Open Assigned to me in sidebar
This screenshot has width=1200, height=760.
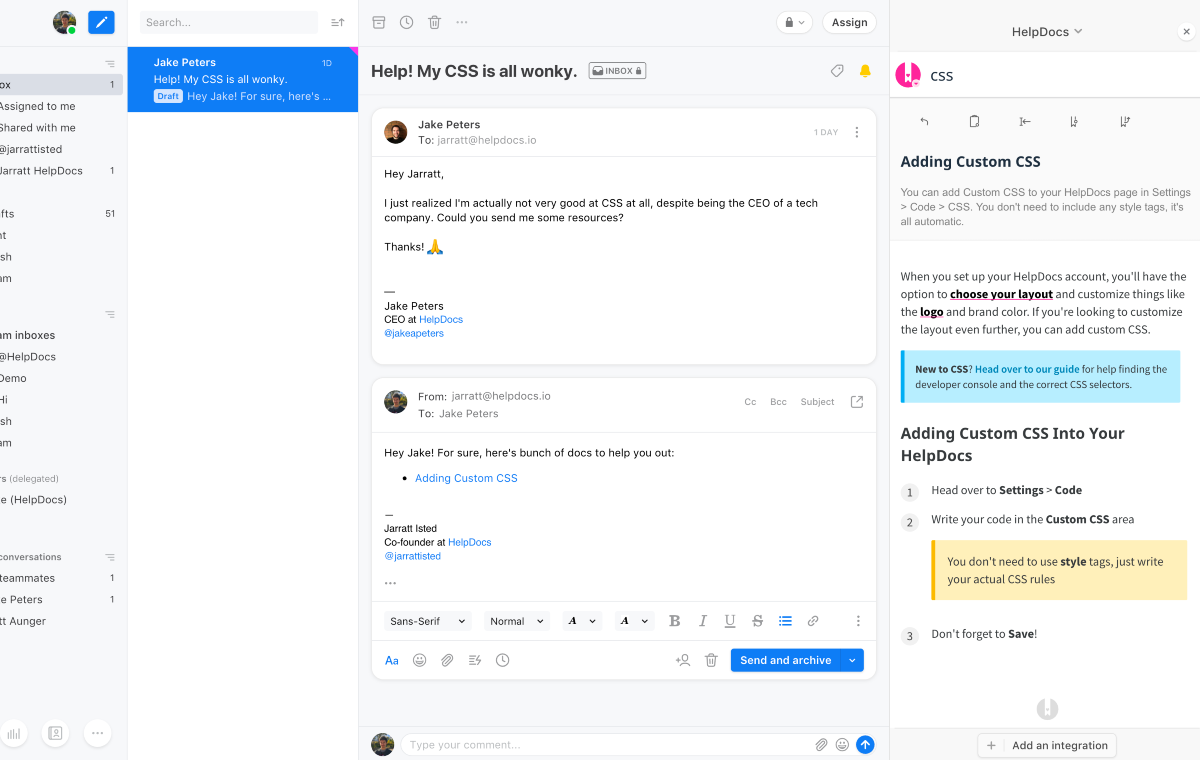(37, 106)
